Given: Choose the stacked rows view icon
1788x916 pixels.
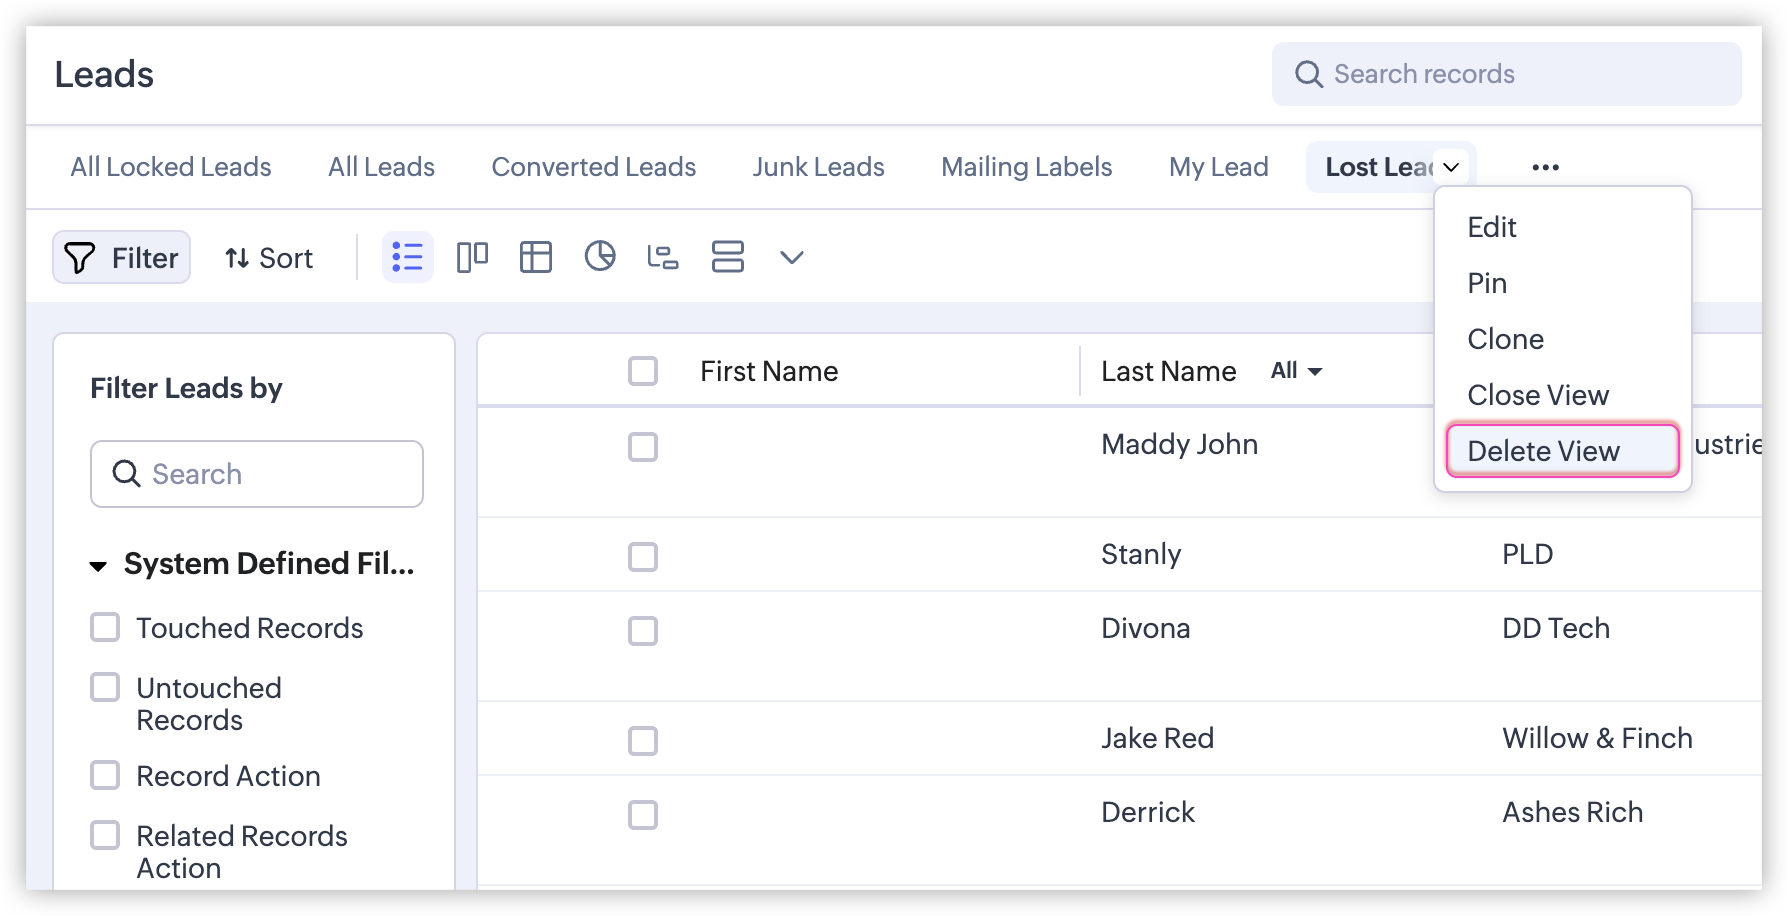Looking at the screenshot, I should [727, 257].
